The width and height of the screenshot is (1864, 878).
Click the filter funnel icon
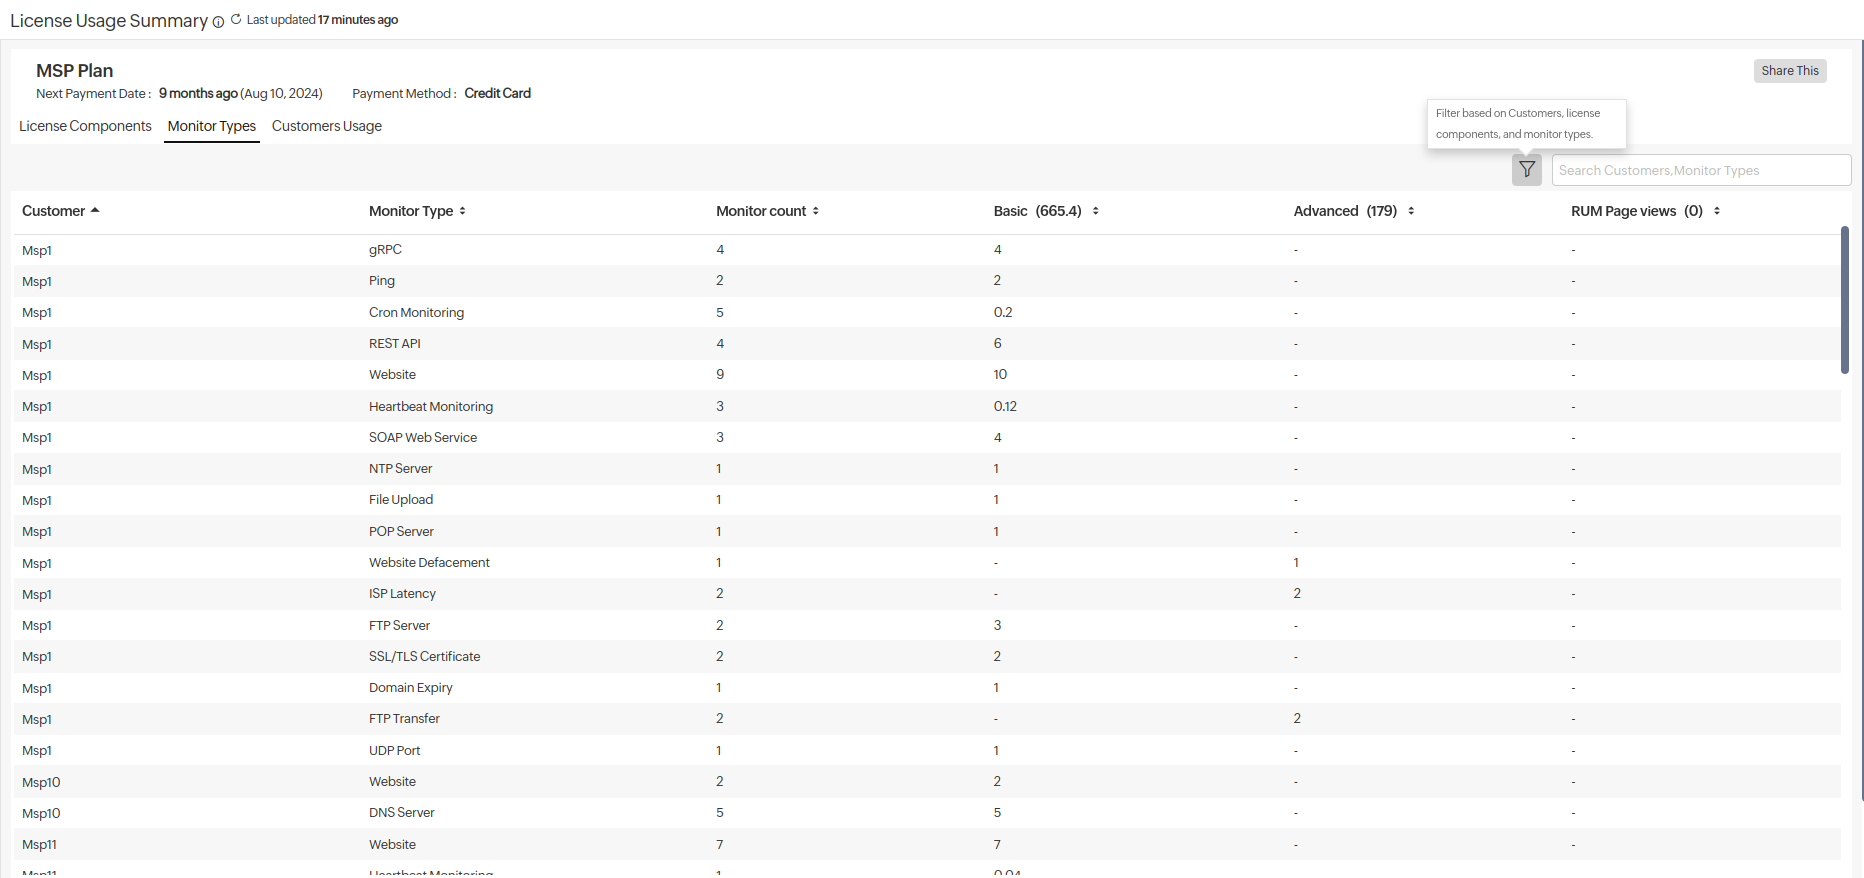click(1526, 170)
